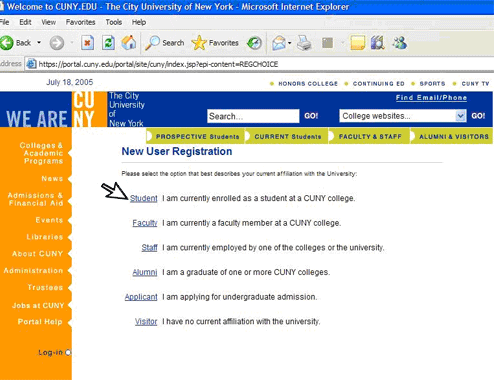This screenshot has height=380, width=500.
Task: Click the Print icon
Action: [304, 43]
